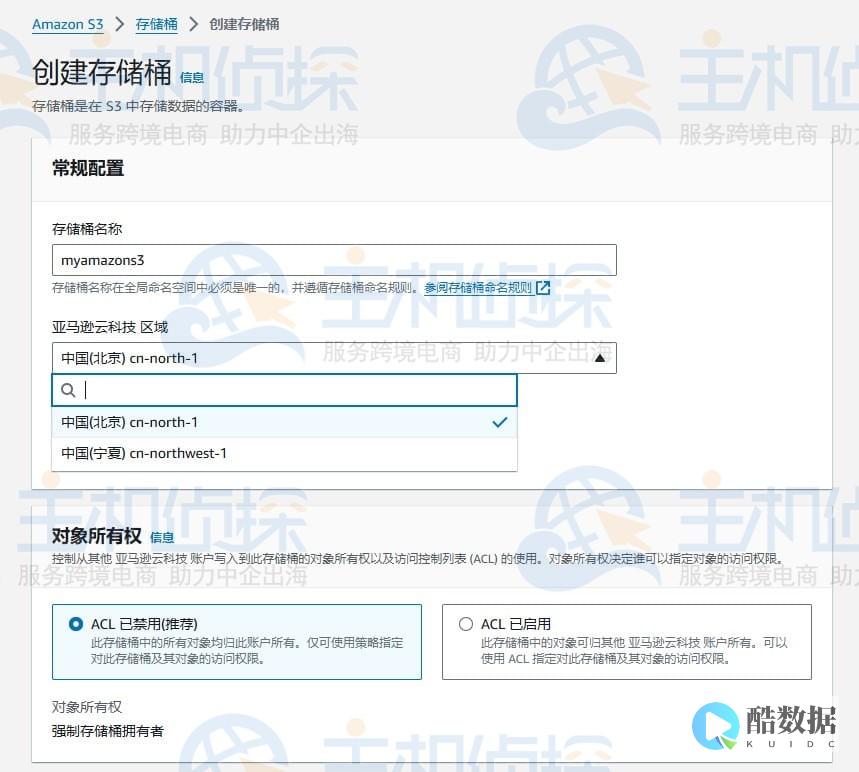This screenshot has width=859, height=772.
Task: Open 信息 link beside 对象所有权 heading
Action: pos(162,538)
